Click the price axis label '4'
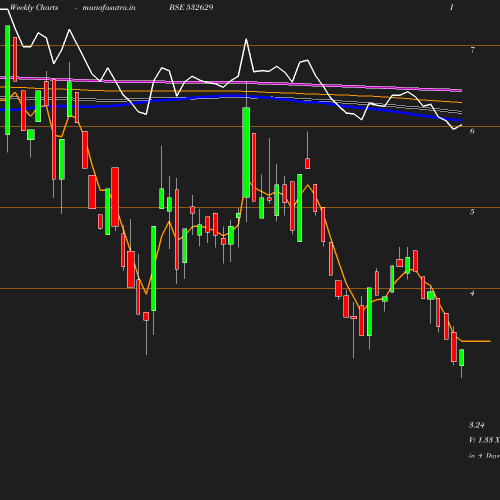The width and height of the screenshot is (500, 500). pos(472,293)
